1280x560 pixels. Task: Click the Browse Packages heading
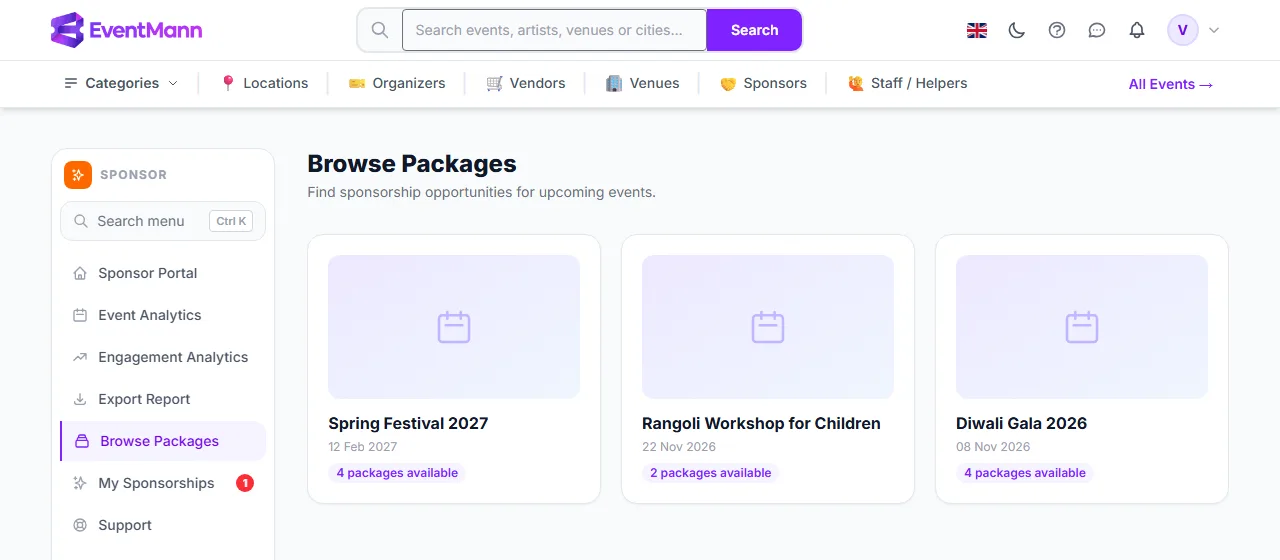tap(412, 164)
